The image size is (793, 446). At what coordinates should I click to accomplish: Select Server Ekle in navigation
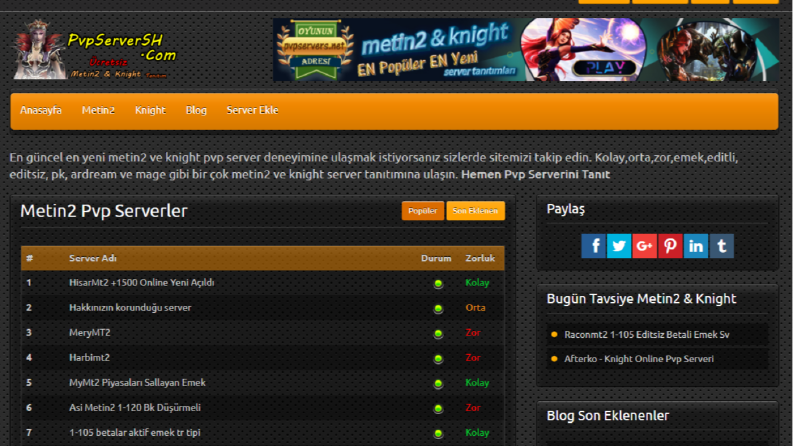coord(252,110)
